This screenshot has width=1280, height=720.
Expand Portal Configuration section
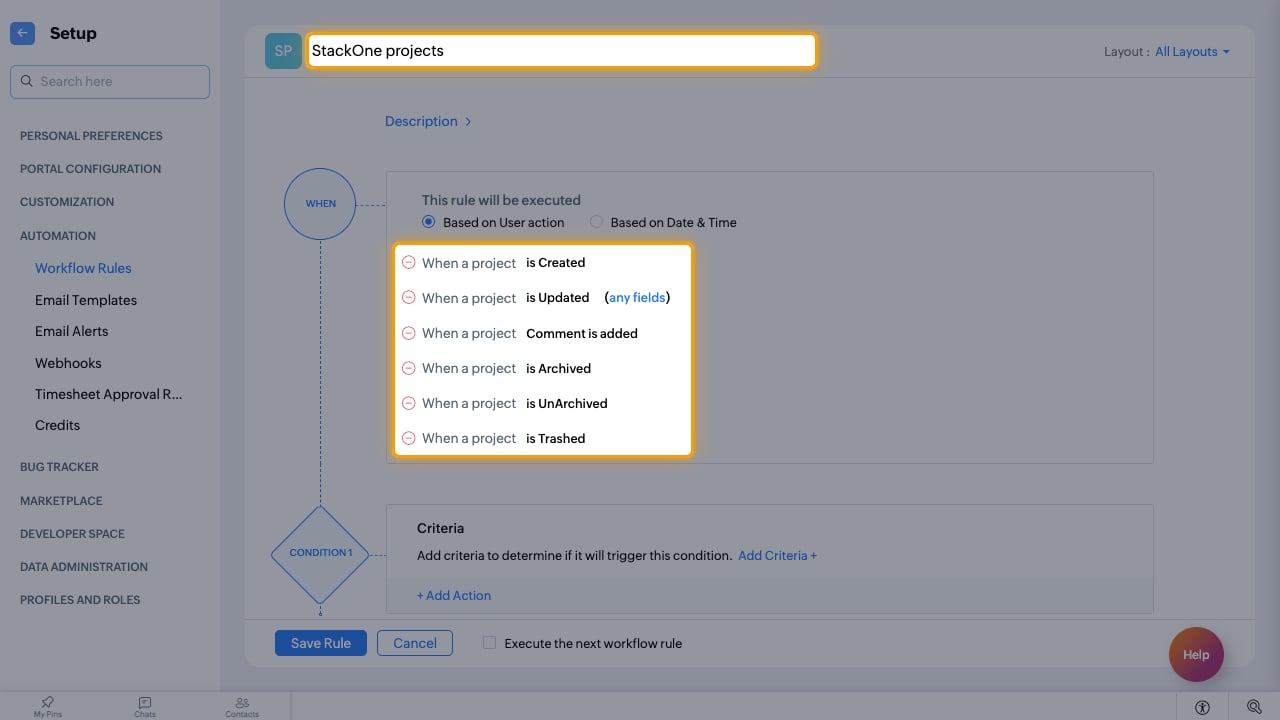coord(90,169)
